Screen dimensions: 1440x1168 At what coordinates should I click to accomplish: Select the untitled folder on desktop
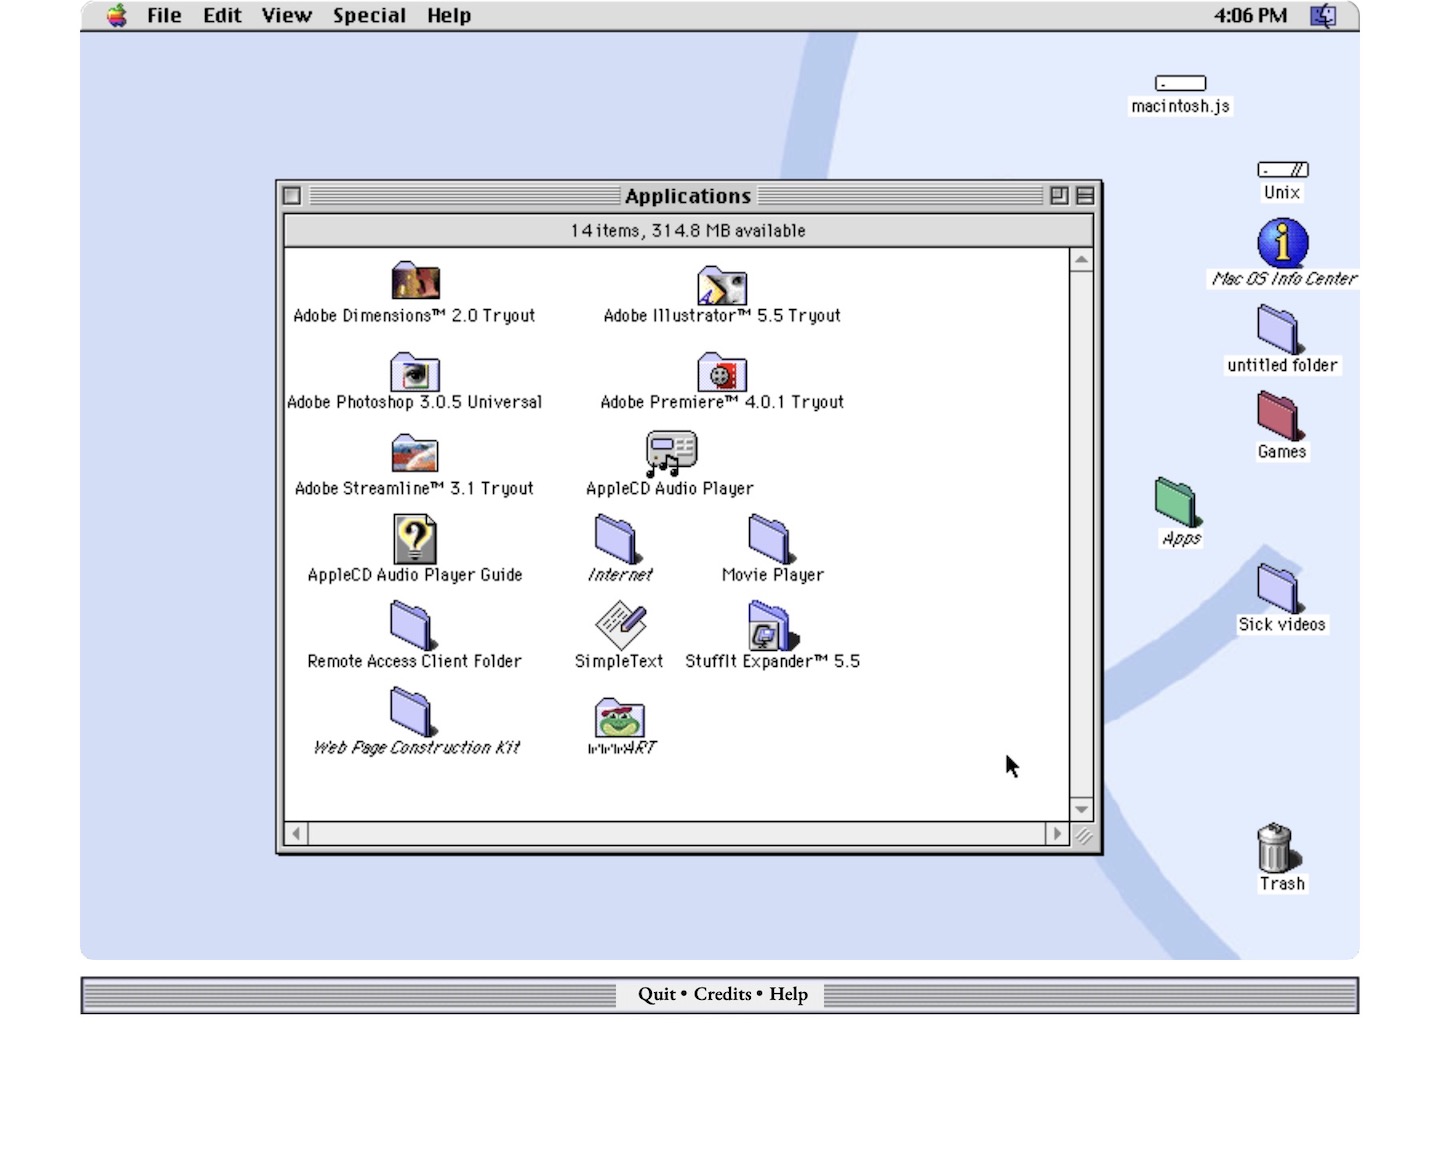pyautogui.click(x=1279, y=330)
